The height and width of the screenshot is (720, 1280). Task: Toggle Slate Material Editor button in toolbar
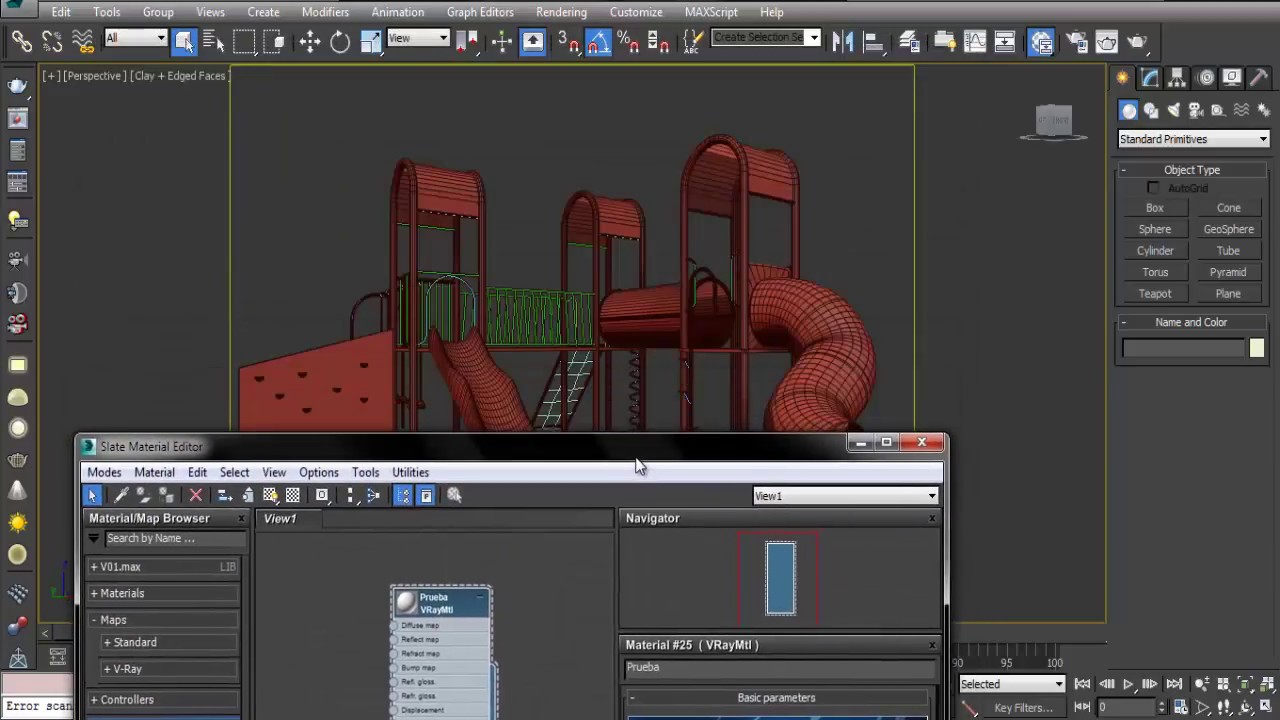pyautogui.click(x=1042, y=41)
